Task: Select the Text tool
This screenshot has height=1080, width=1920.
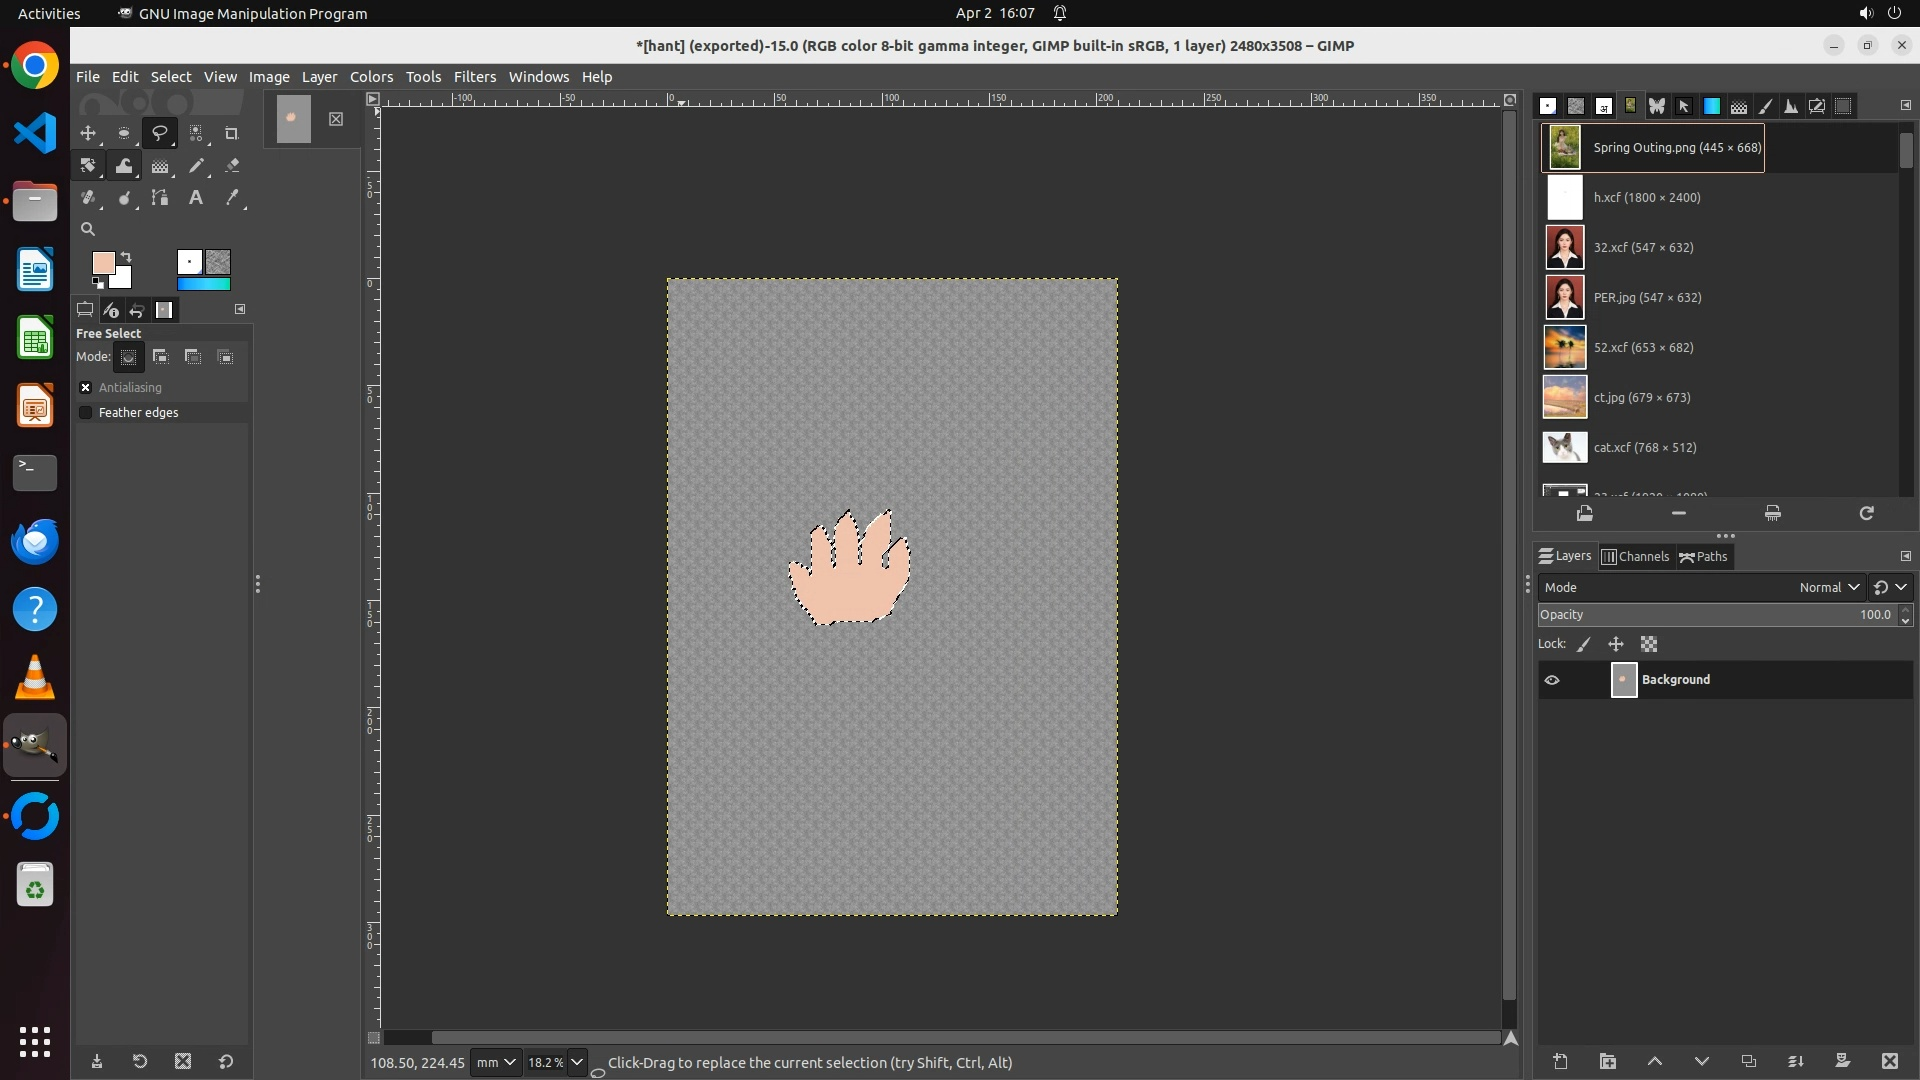Action: [x=196, y=198]
